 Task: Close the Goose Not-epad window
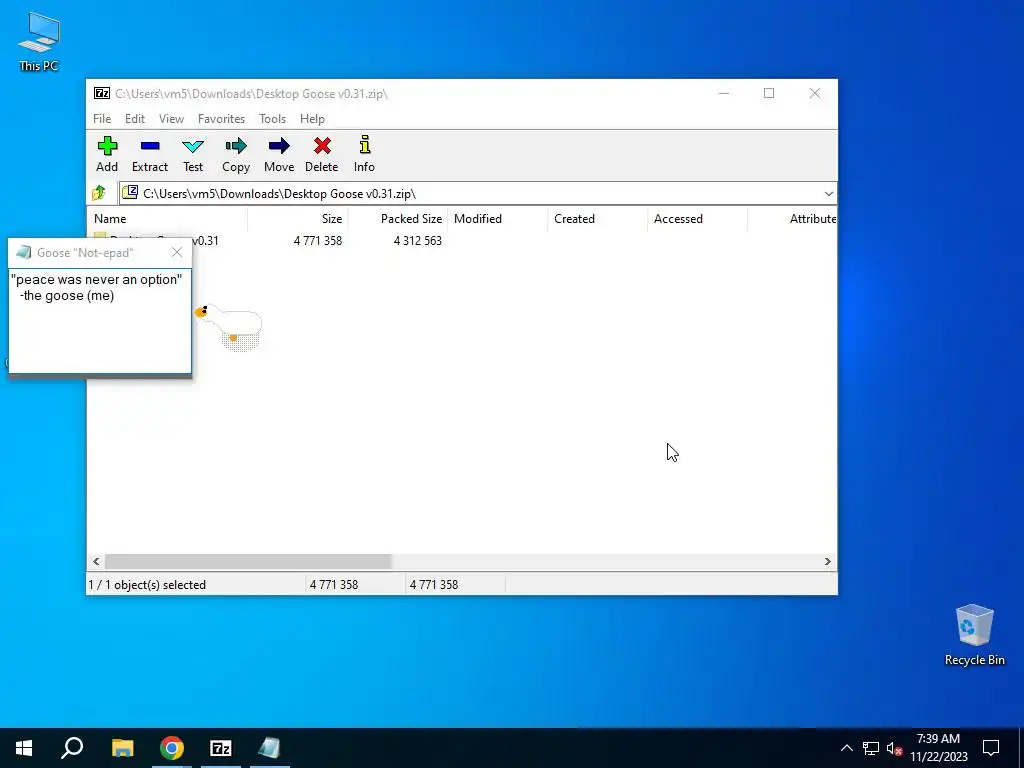tap(177, 252)
